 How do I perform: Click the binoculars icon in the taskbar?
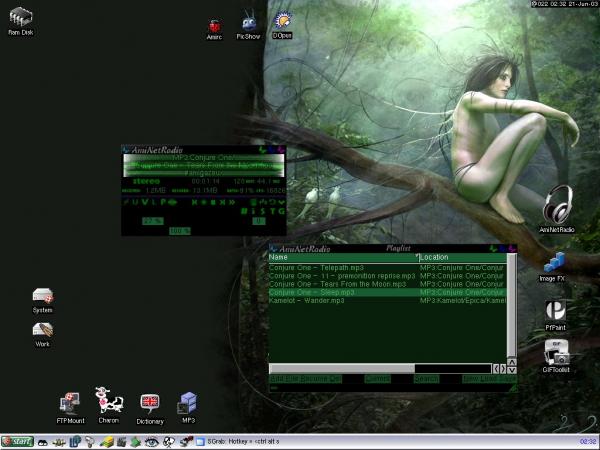point(43,442)
